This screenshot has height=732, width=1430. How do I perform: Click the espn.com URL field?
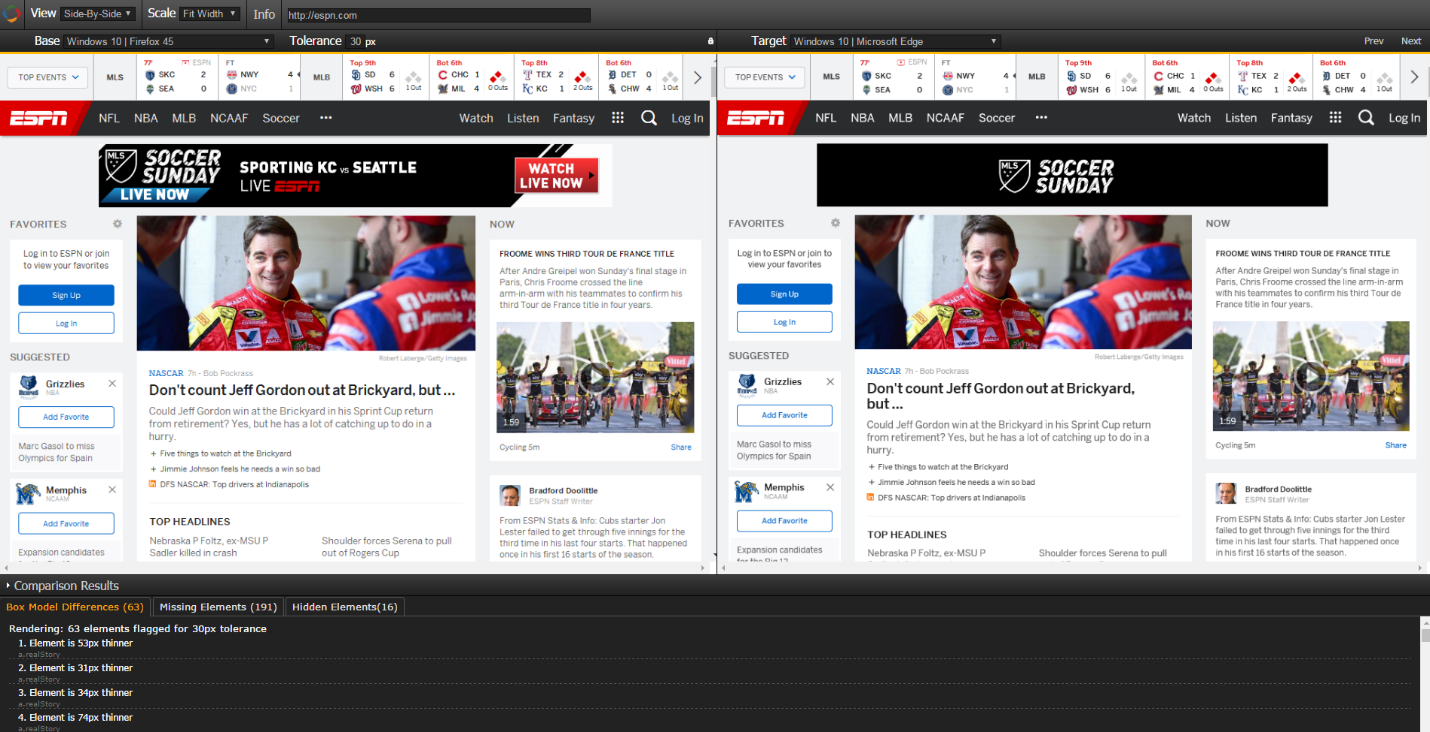(x=438, y=15)
